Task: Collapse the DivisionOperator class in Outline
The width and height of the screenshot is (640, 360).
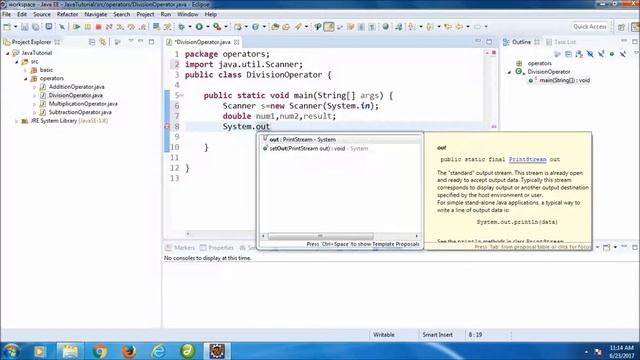Action: 509,72
